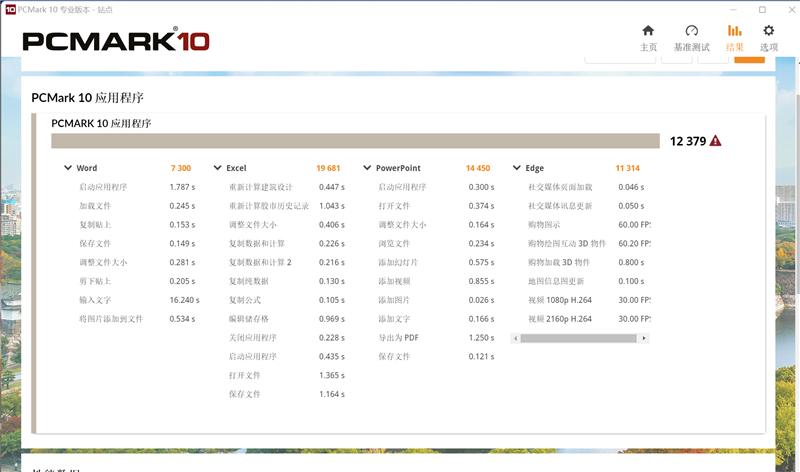Screen dimensions: 800x472
Task: Maximize the PCMark 10 window
Action: tap(762, 10)
